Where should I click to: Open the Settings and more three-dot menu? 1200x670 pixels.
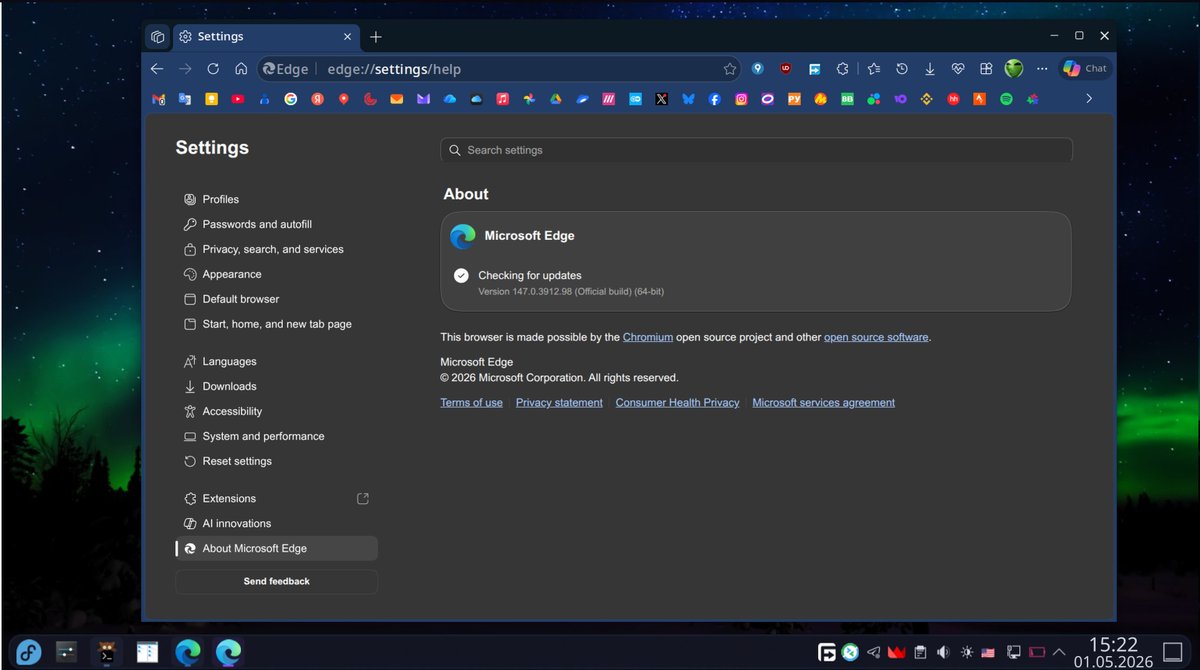tap(1042, 69)
